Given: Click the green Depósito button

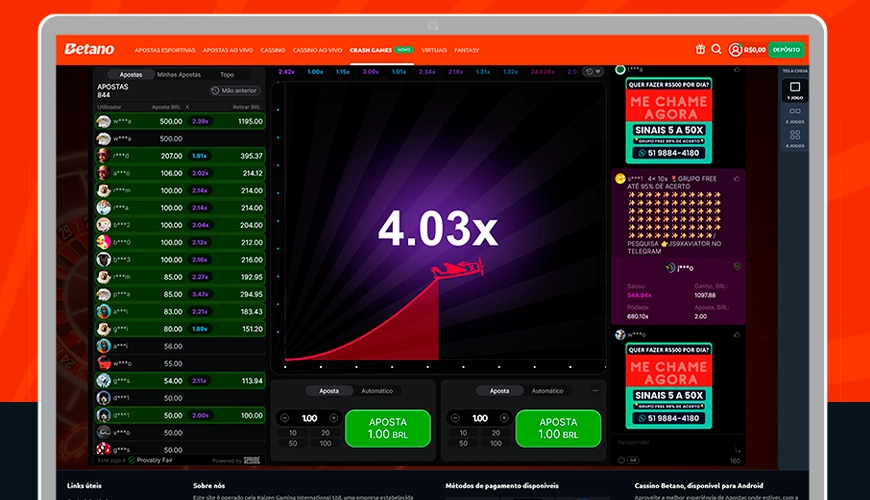Looking at the screenshot, I should [786, 49].
